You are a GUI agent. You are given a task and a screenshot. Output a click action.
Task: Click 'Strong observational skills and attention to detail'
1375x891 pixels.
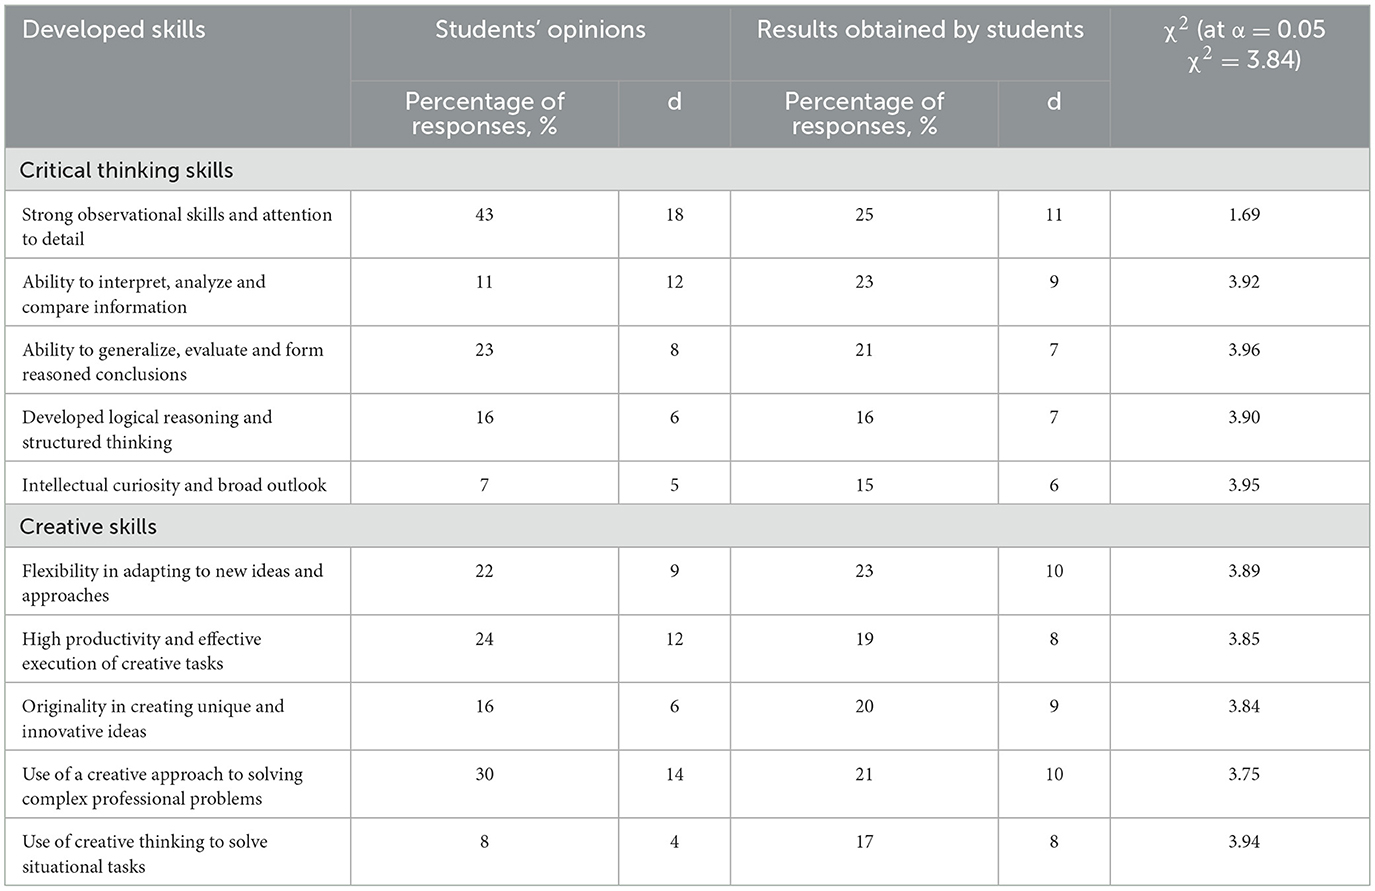pyautogui.click(x=177, y=226)
